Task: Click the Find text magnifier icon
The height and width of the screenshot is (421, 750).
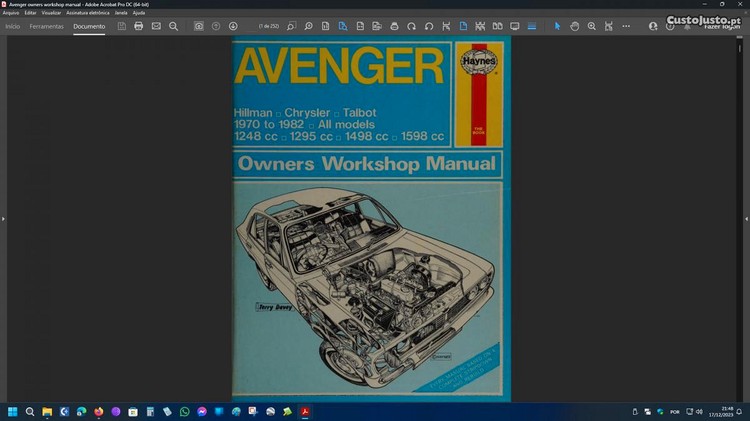Action: click(x=173, y=26)
